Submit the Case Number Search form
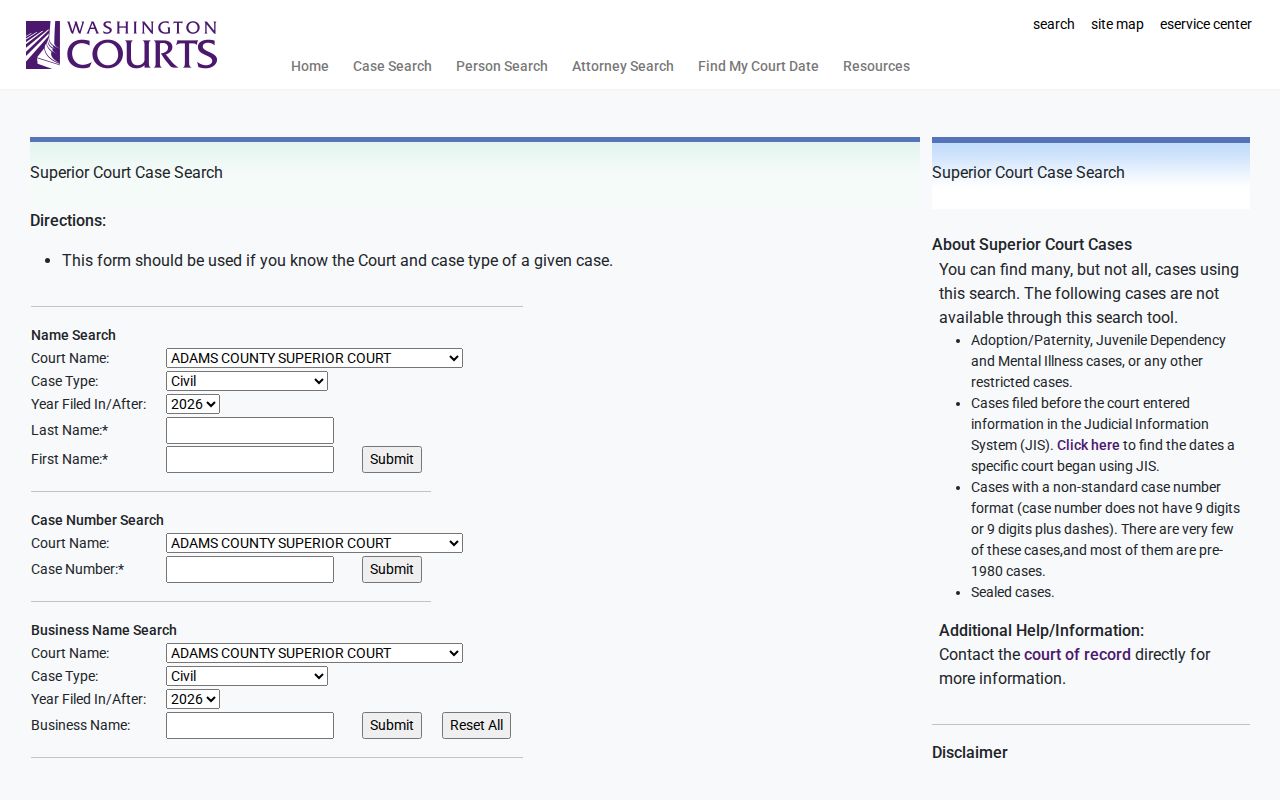 tap(392, 570)
